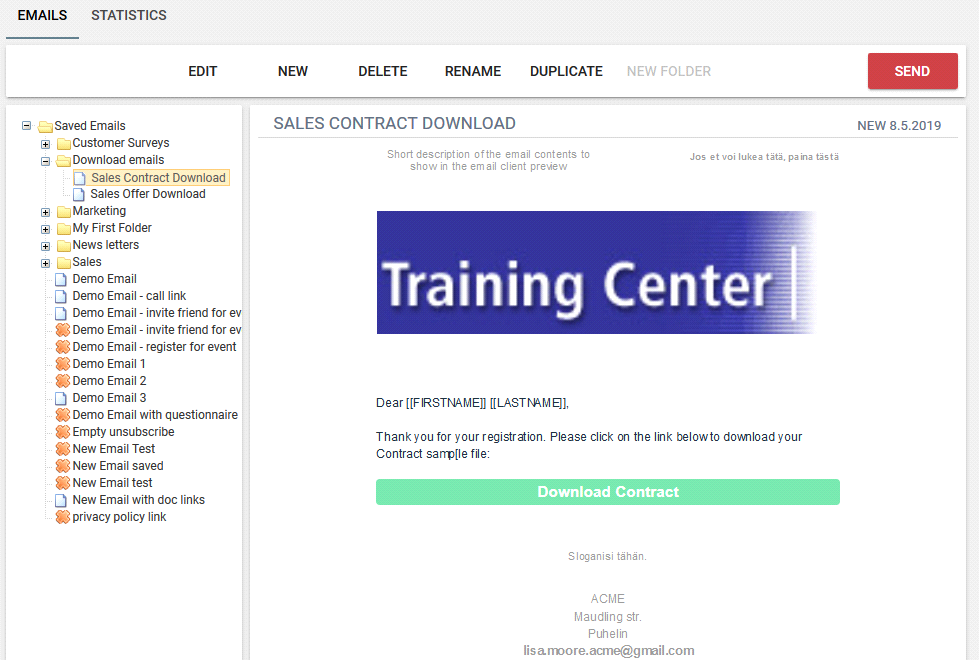This screenshot has width=979, height=660.
Task: Click the green Download Contract button
Action: (608, 492)
